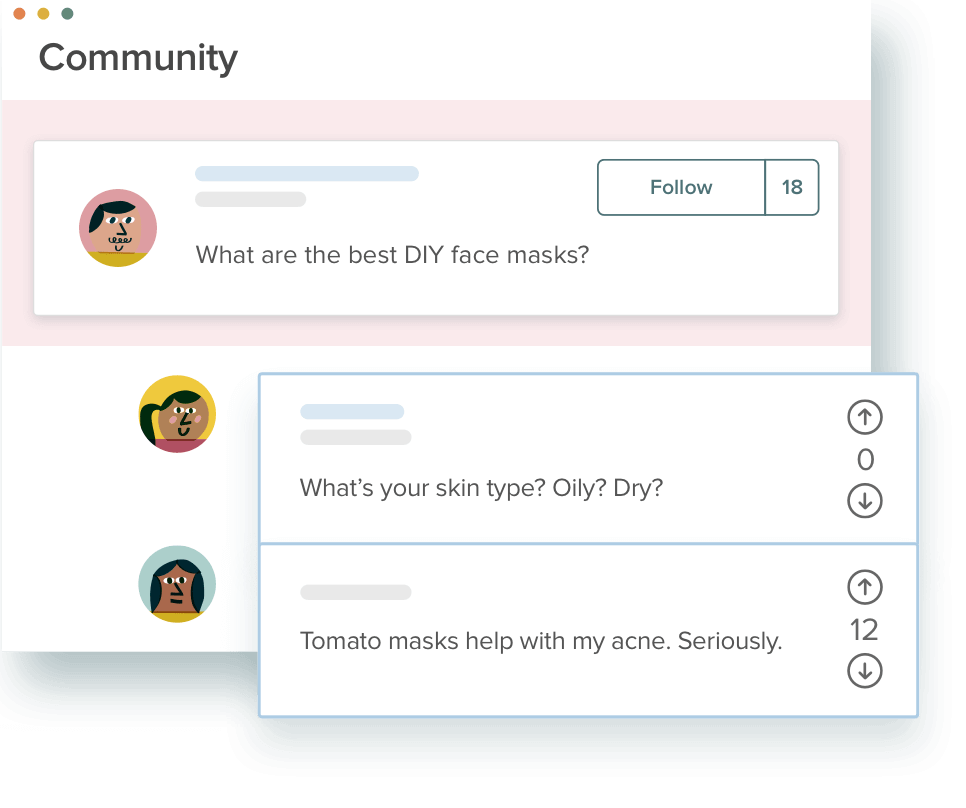Upvote the skin type reply
The width and height of the screenshot is (966, 808).
(x=864, y=417)
